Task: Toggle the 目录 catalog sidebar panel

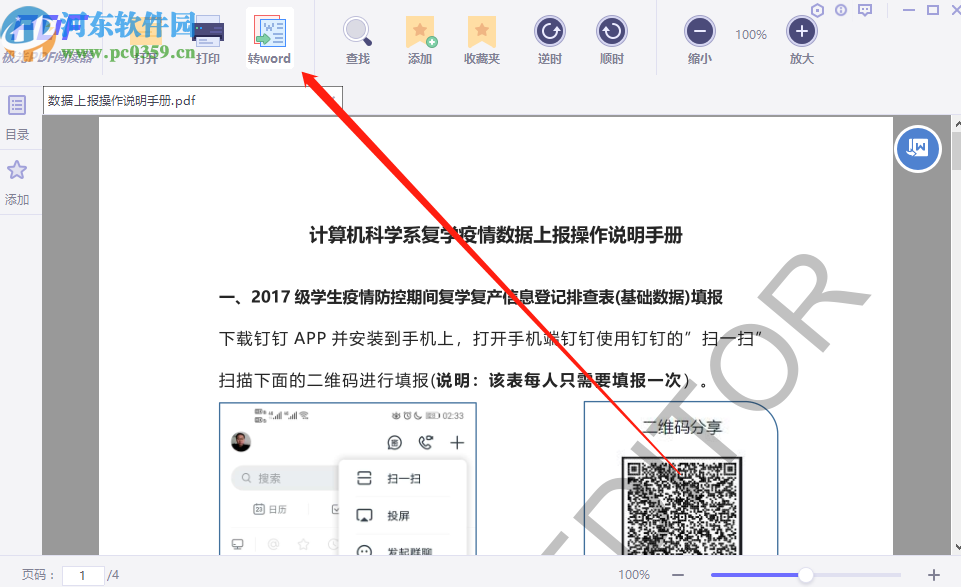Action: tap(16, 113)
